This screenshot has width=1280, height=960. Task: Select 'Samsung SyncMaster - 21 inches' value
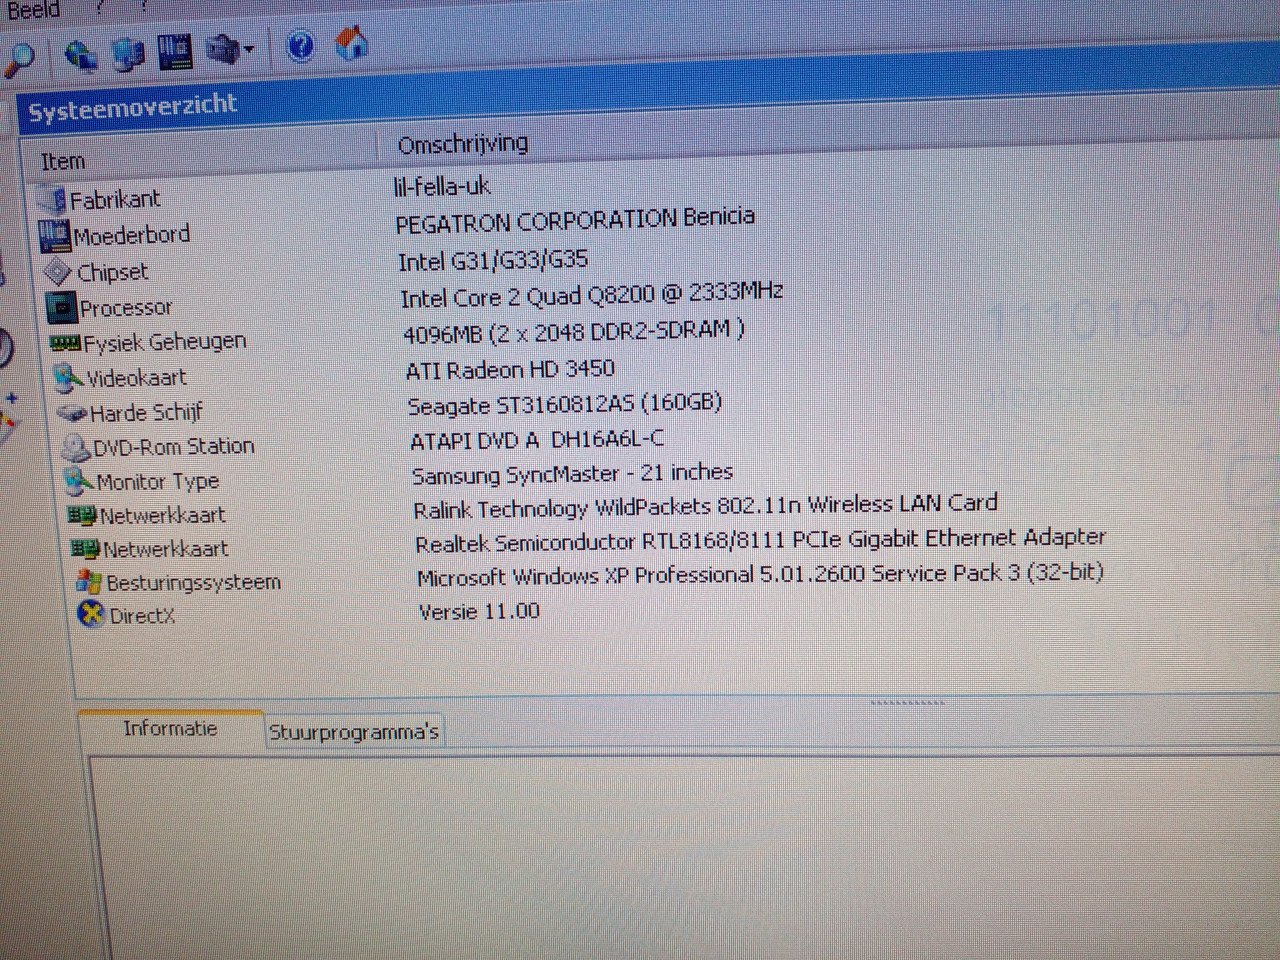pyautogui.click(x=572, y=473)
